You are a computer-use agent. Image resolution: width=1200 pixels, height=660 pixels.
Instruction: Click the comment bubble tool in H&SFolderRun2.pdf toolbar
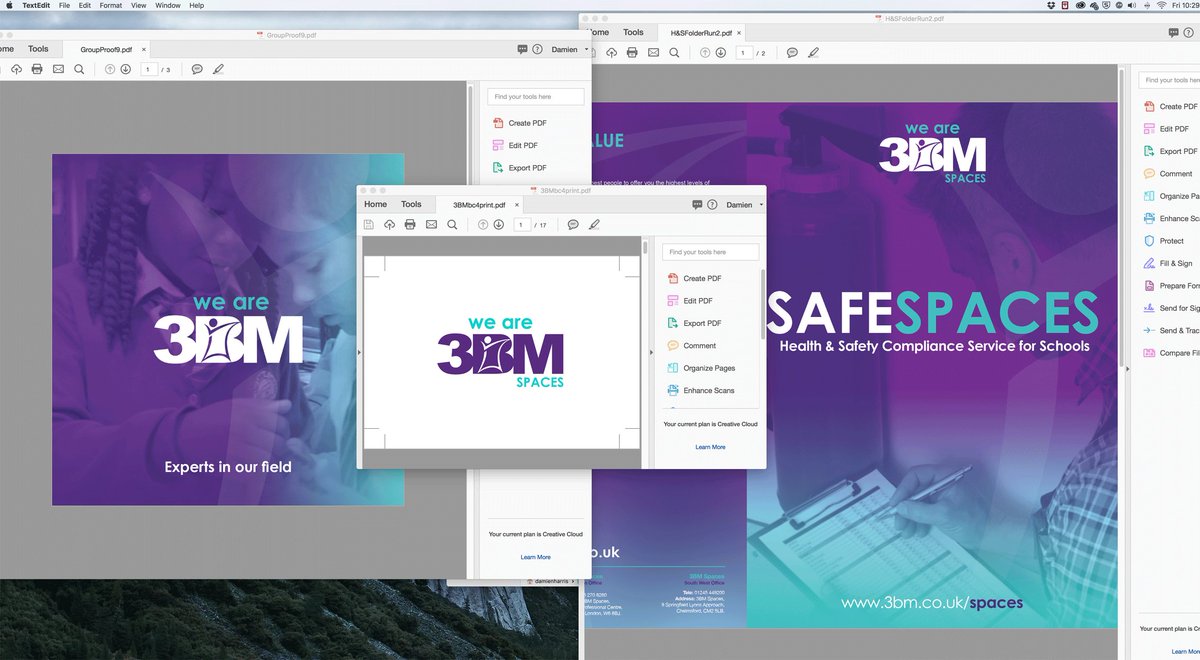(x=792, y=52)
